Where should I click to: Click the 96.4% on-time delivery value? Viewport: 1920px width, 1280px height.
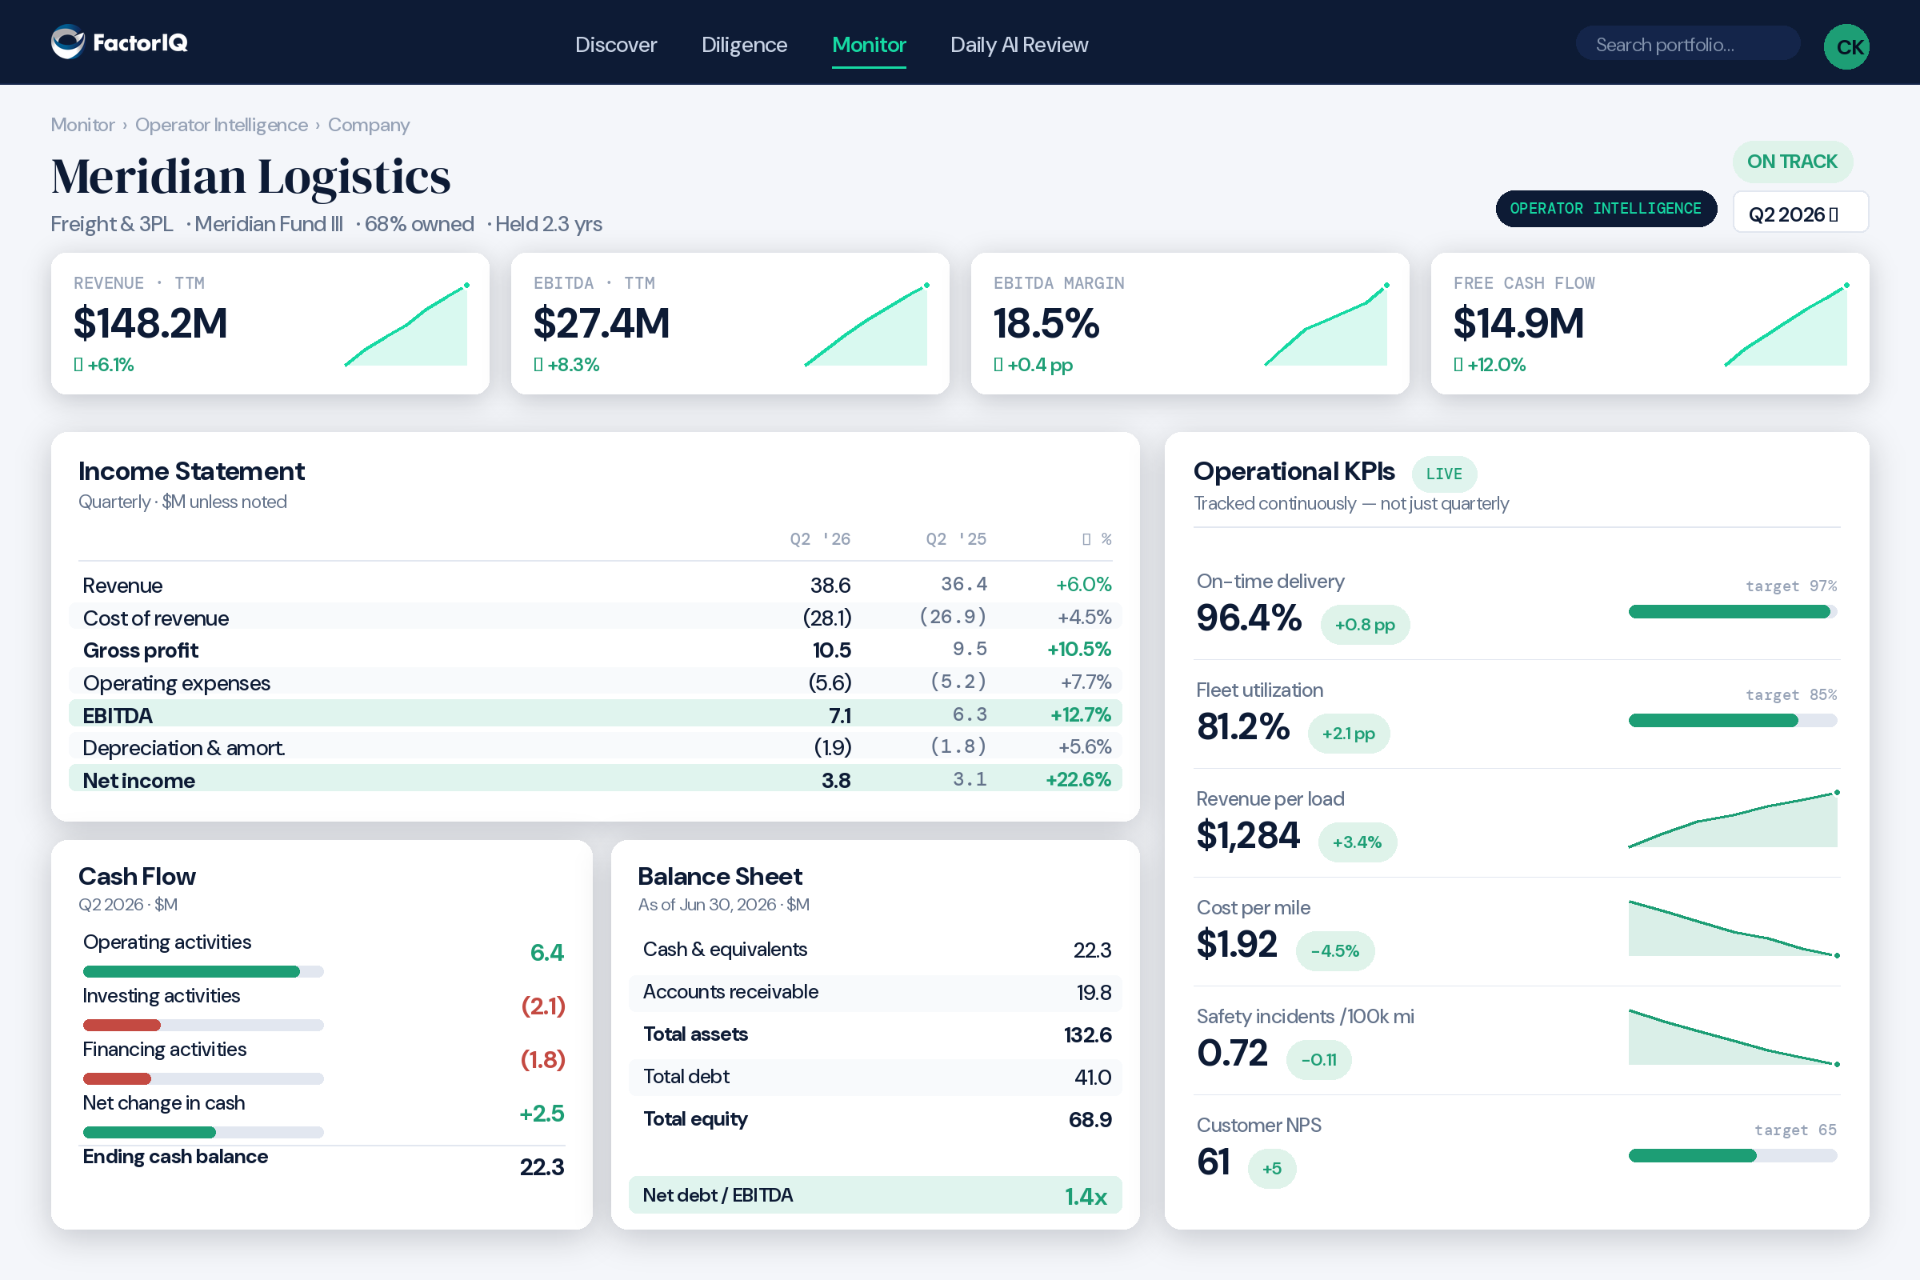point(1249,618)
